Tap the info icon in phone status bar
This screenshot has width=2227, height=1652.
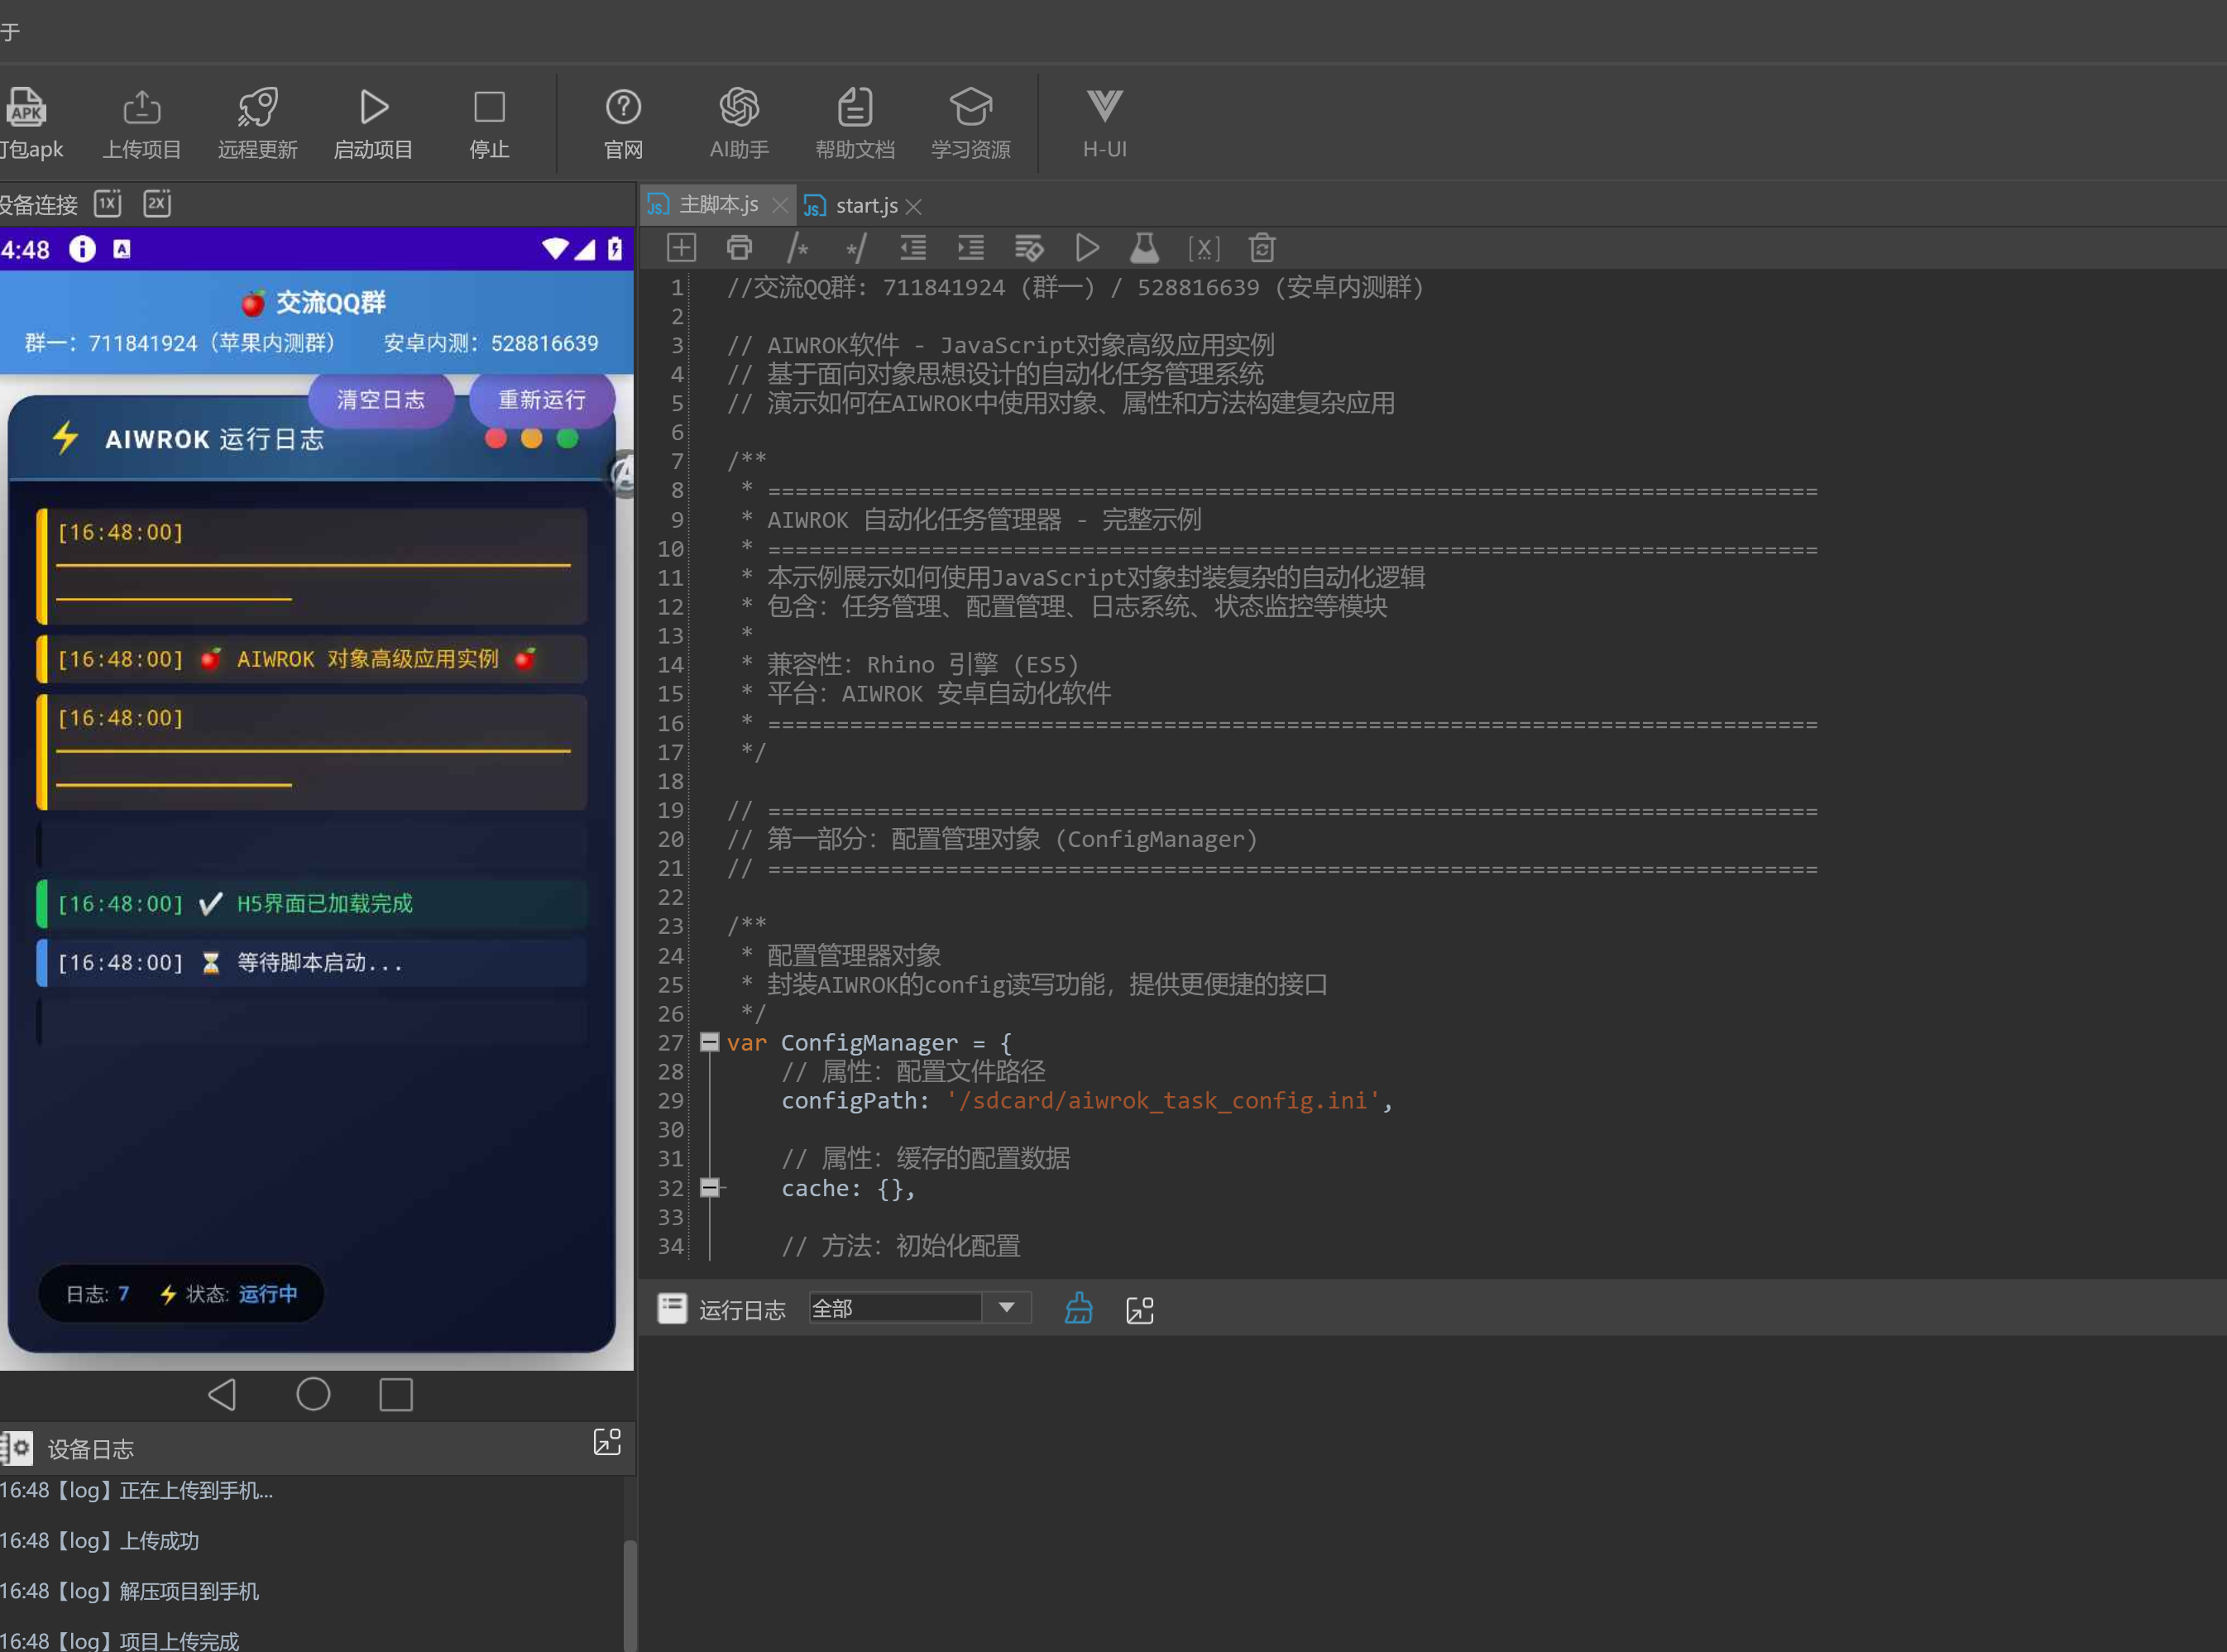82,249
